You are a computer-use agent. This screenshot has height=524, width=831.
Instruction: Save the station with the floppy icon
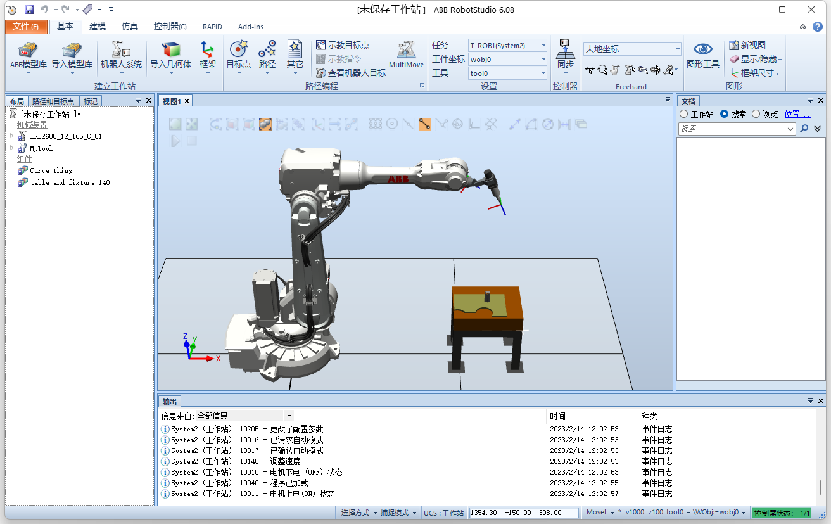click(29, 10)
